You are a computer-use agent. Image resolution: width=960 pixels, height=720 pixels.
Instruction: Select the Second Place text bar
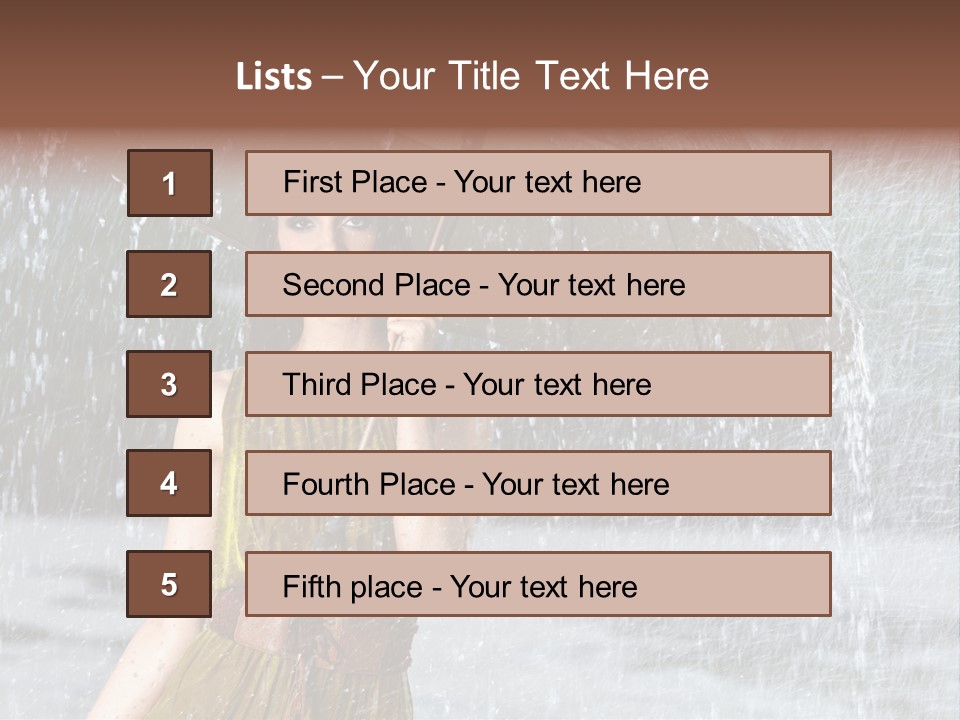point(538,284)
